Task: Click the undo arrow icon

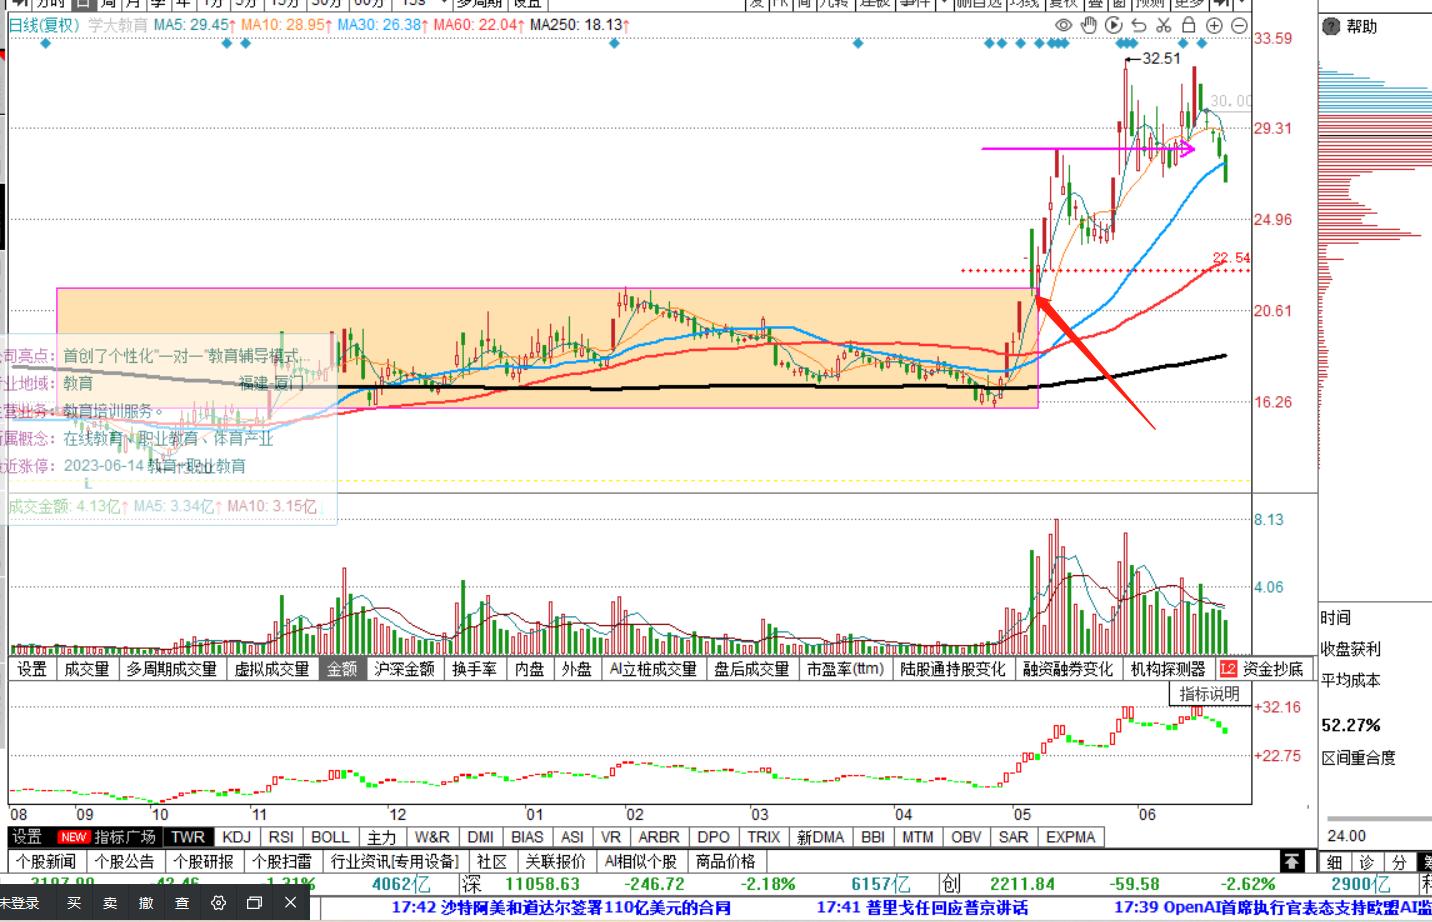Action: tap(1139, 25)
